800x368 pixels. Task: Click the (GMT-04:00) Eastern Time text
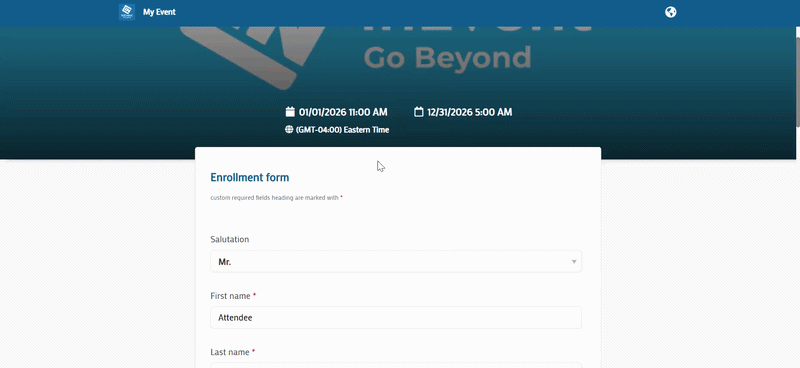click(x=342, y=130)
